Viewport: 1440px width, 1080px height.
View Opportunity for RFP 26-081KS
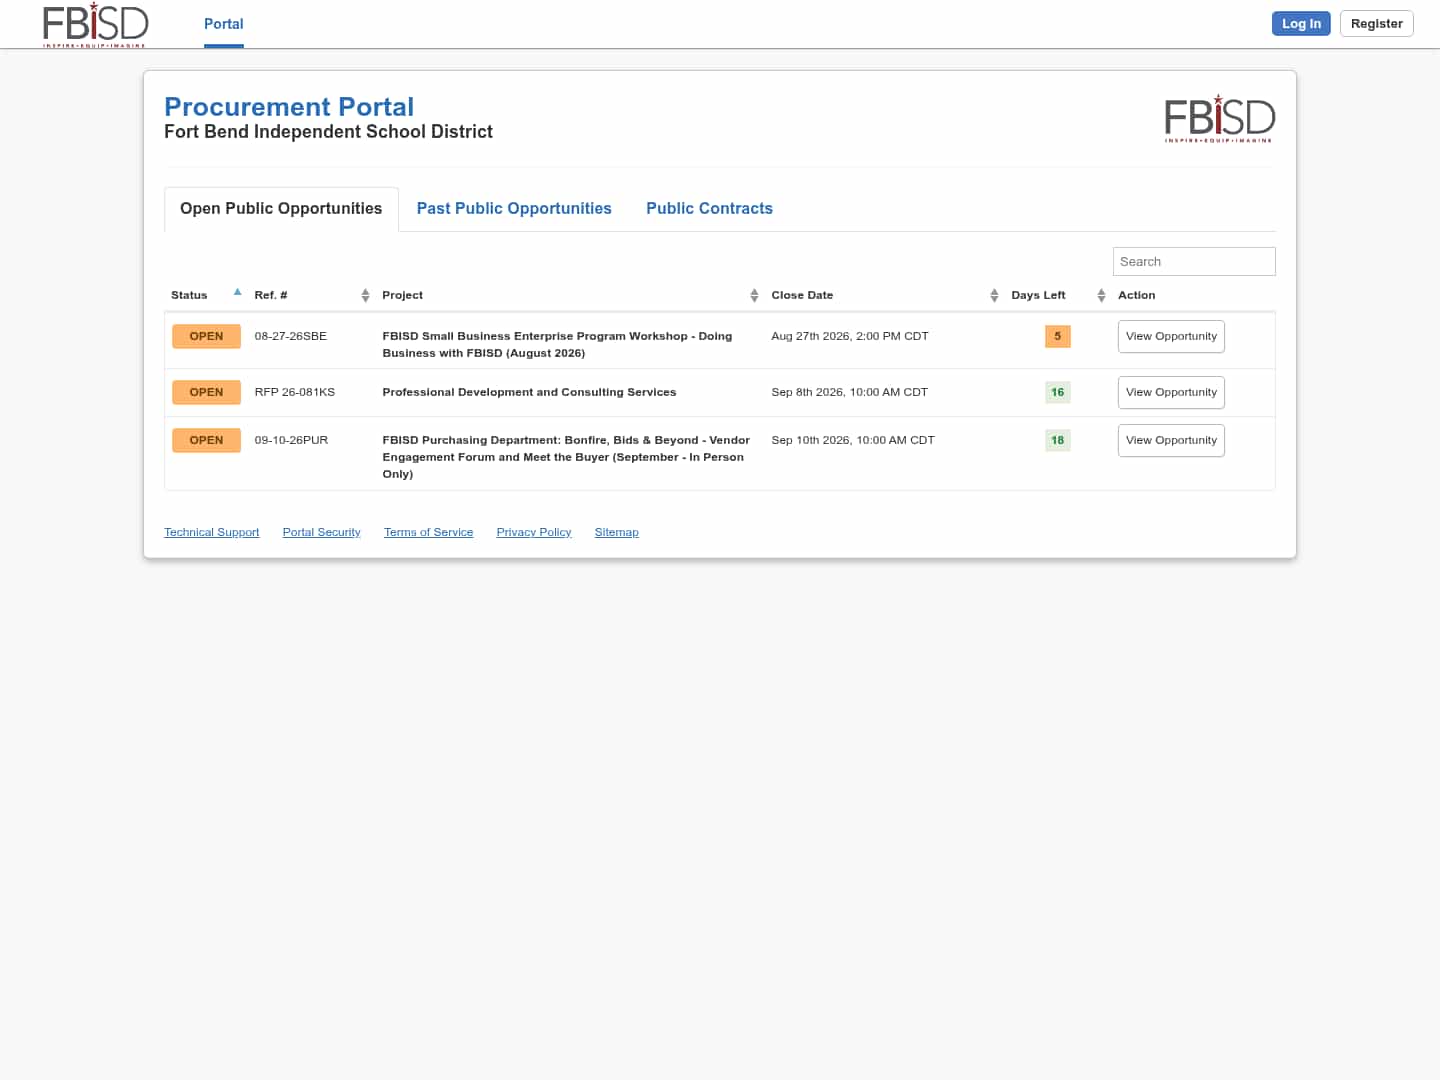pyautogui.click(x=1171, y=392)
